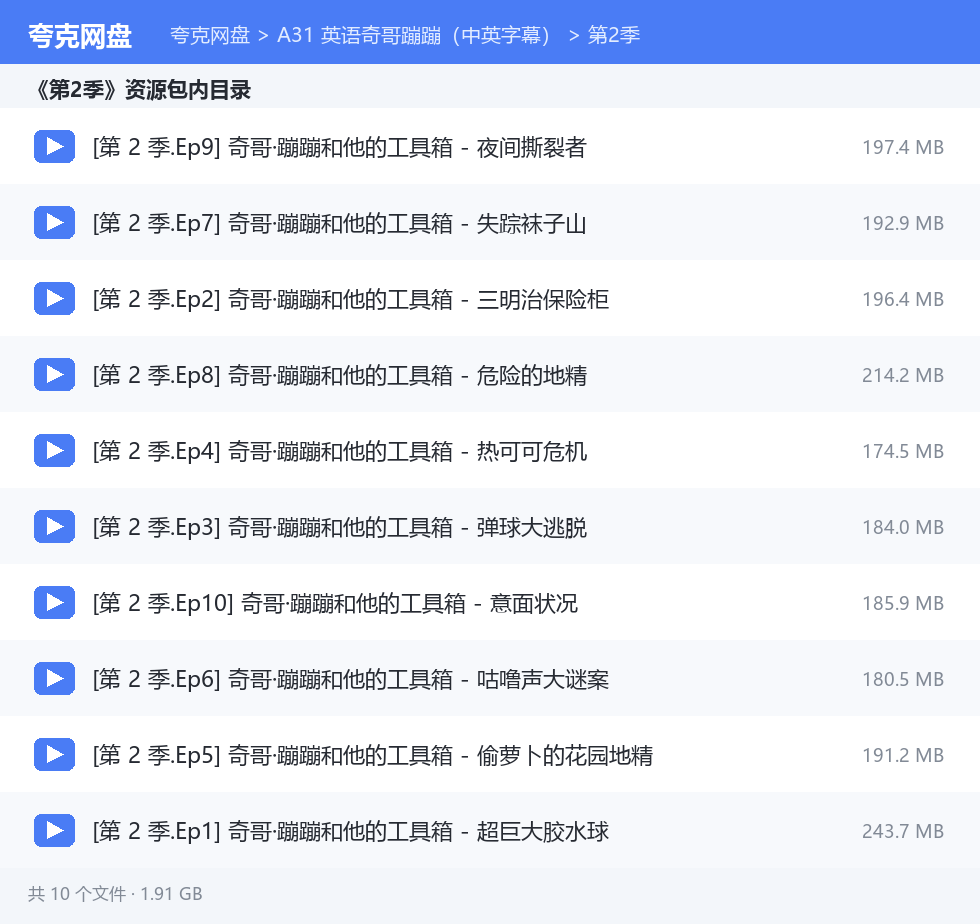The image size is (980, 924).
Task: Click the 197.4 MB size value
Action: tap(902, 148)
